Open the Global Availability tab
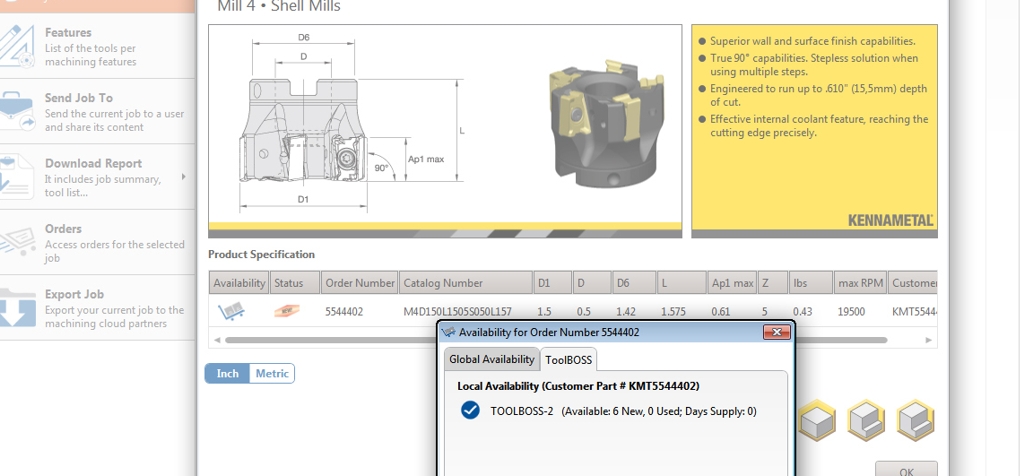The height and width of the screenshot is (476, 1024). pos(491,359)
